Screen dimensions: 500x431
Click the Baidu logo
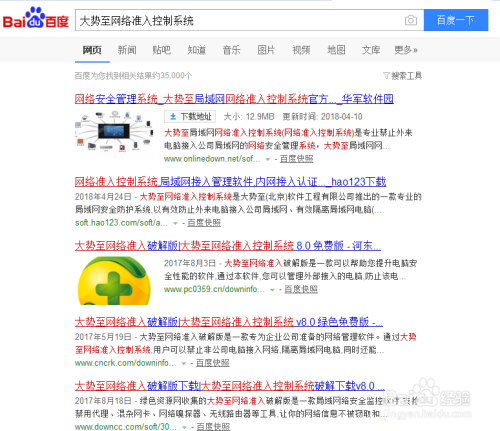coord(36,18)
